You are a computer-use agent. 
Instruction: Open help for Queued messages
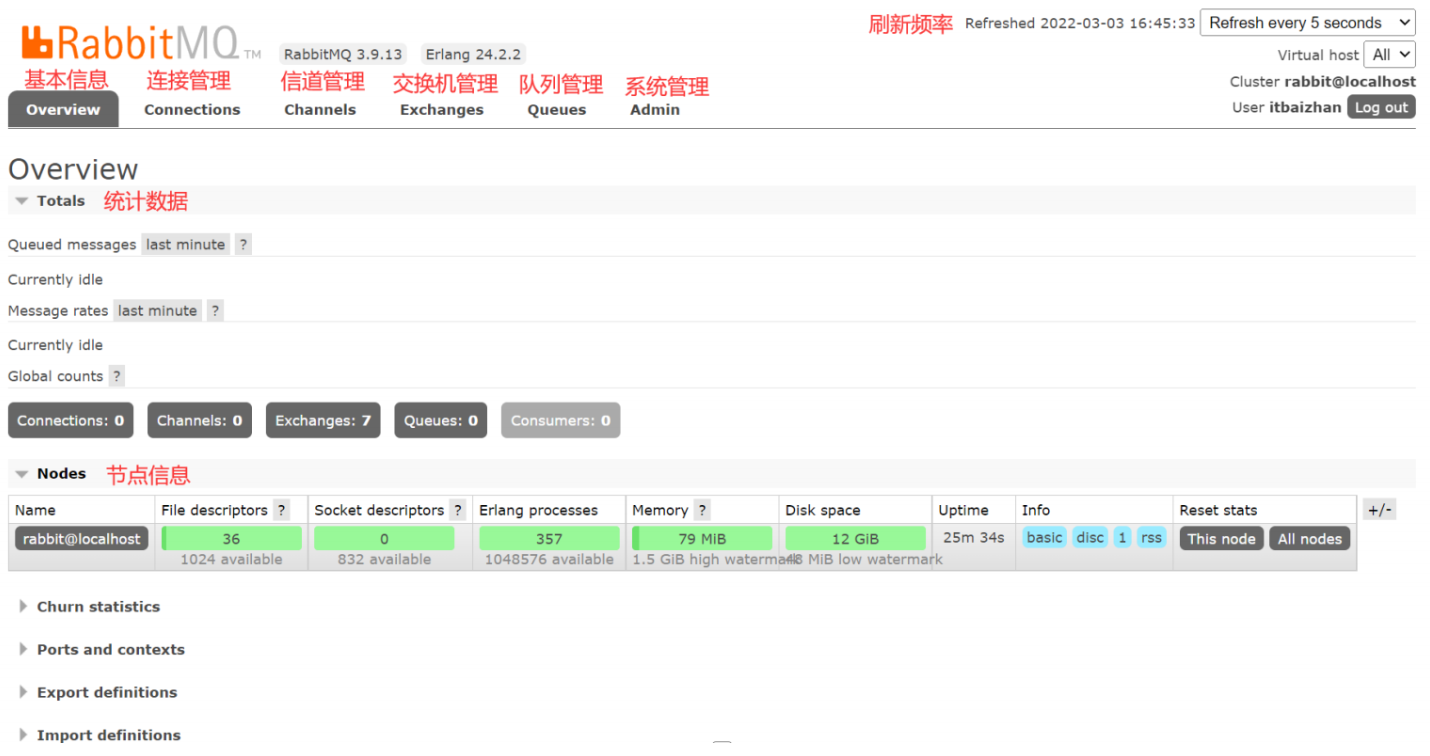243,245
